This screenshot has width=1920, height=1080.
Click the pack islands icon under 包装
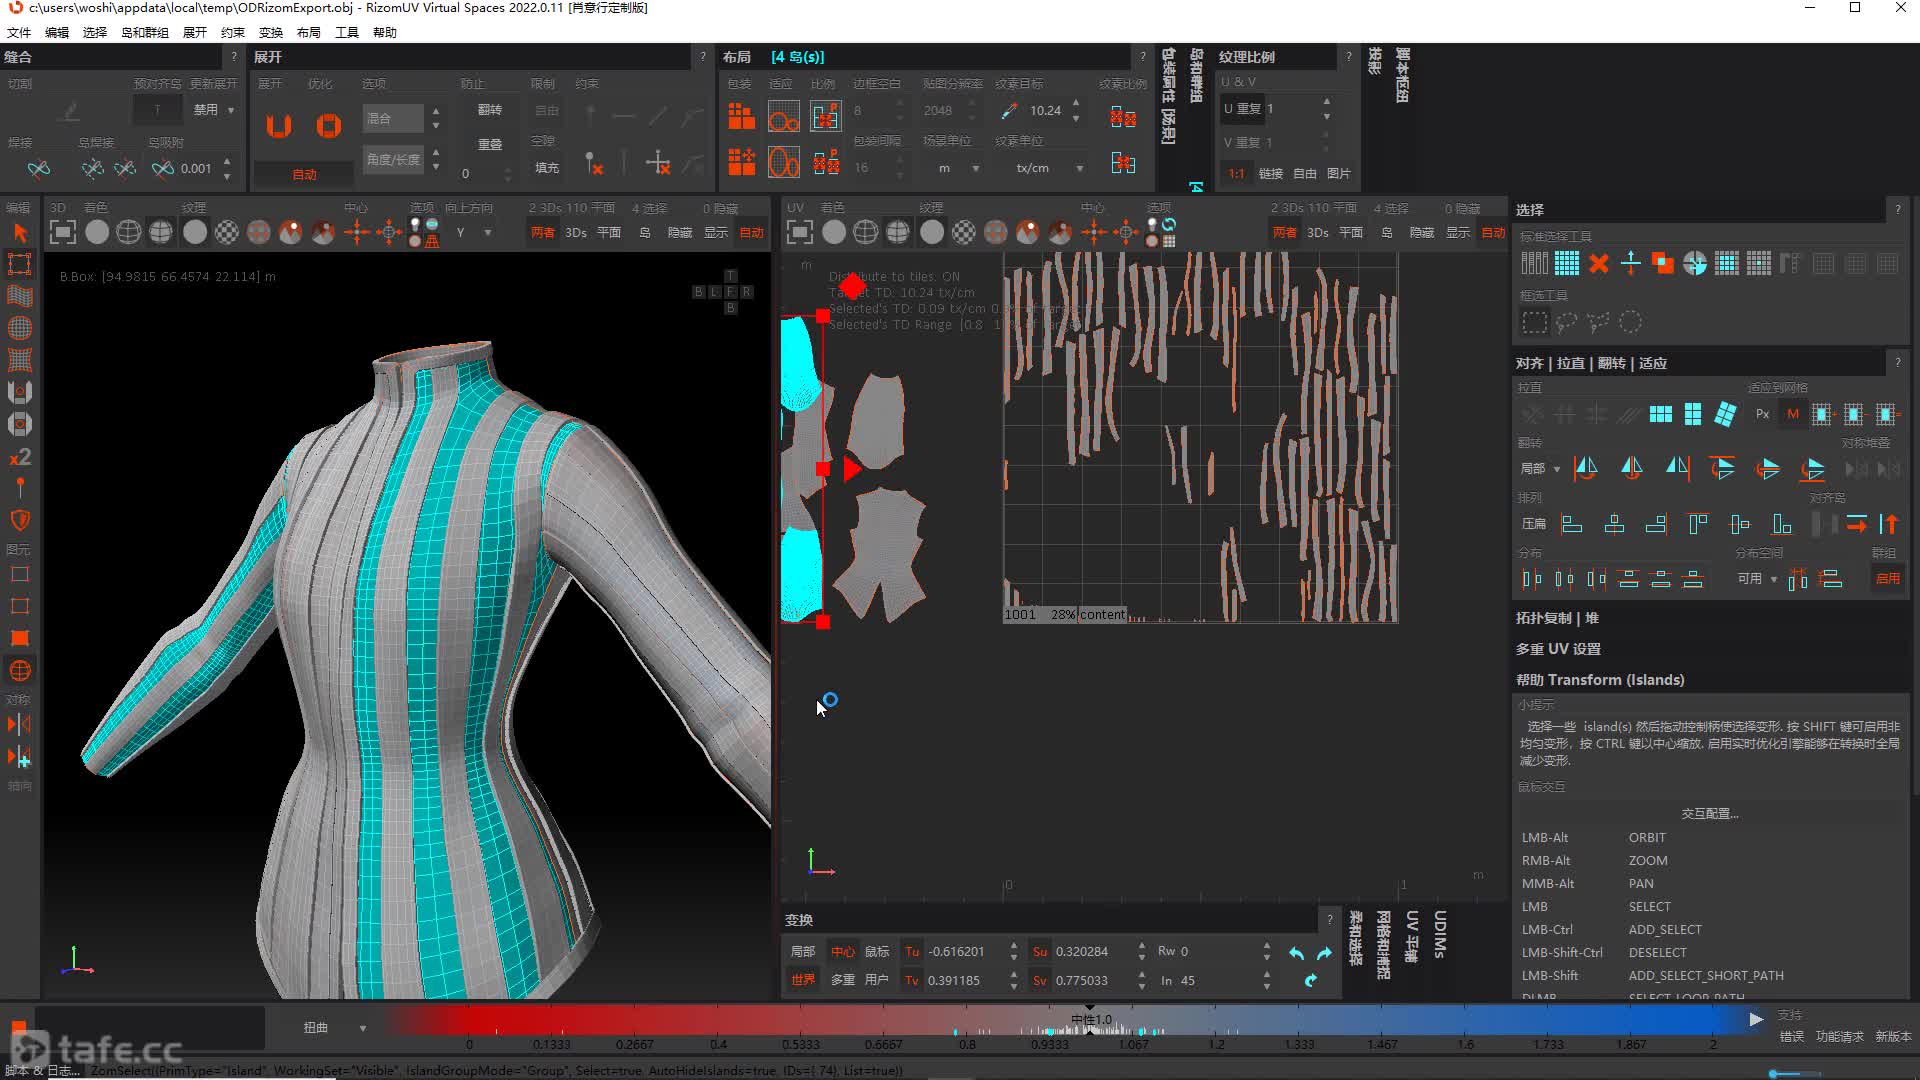click(x=742, y=117)
